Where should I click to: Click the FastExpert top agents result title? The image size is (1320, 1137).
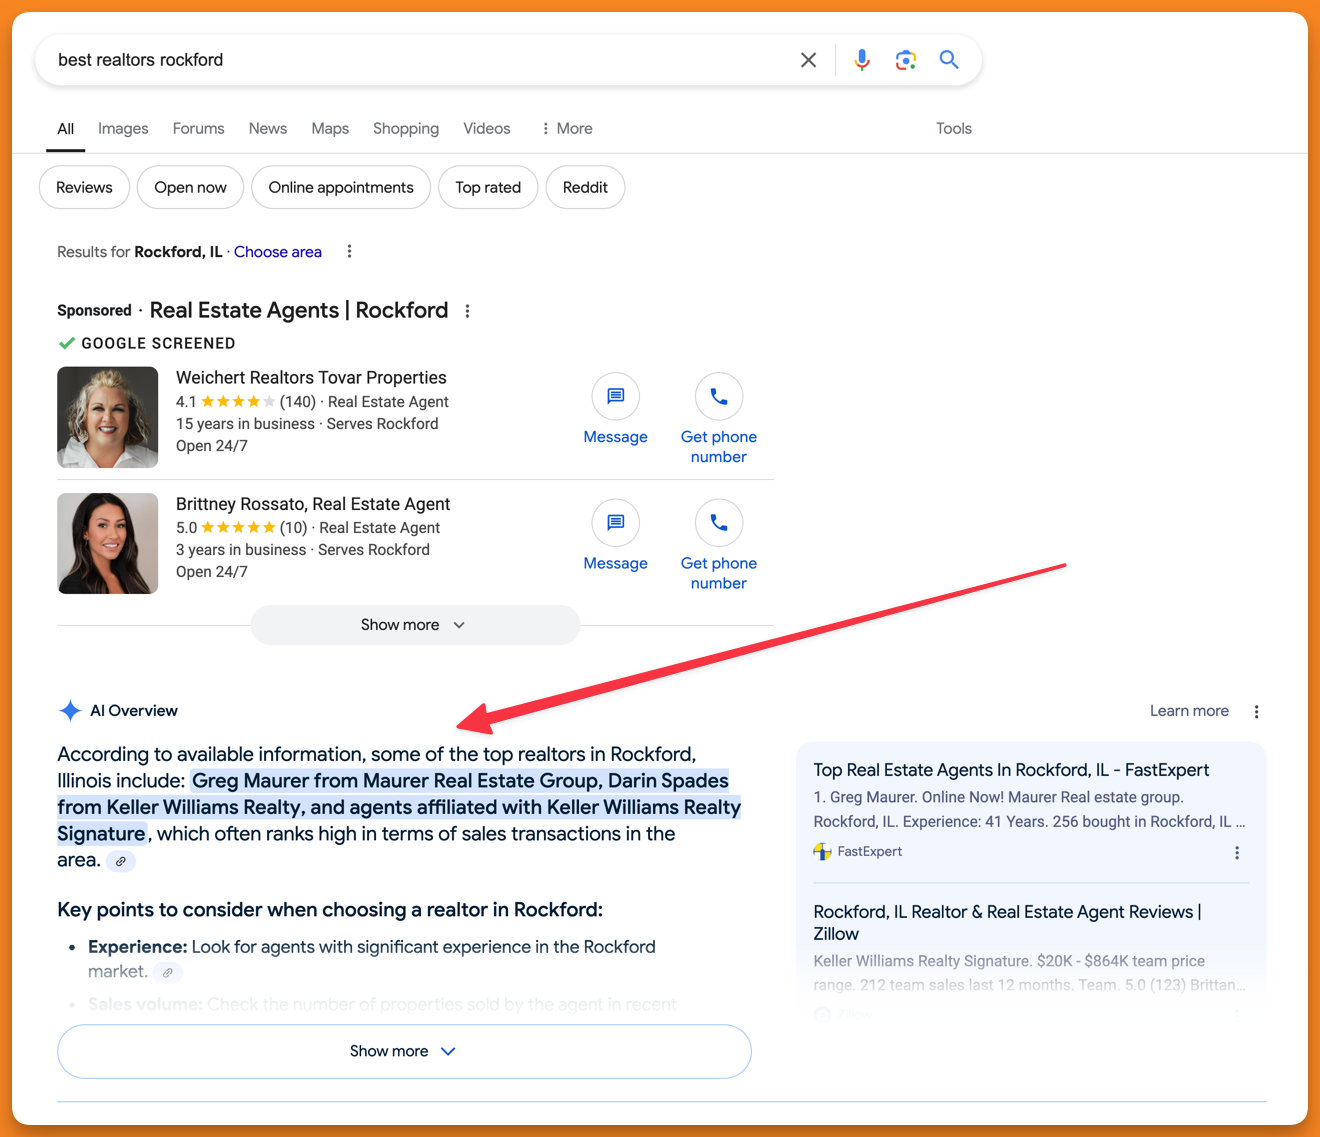pos(1011,770)
